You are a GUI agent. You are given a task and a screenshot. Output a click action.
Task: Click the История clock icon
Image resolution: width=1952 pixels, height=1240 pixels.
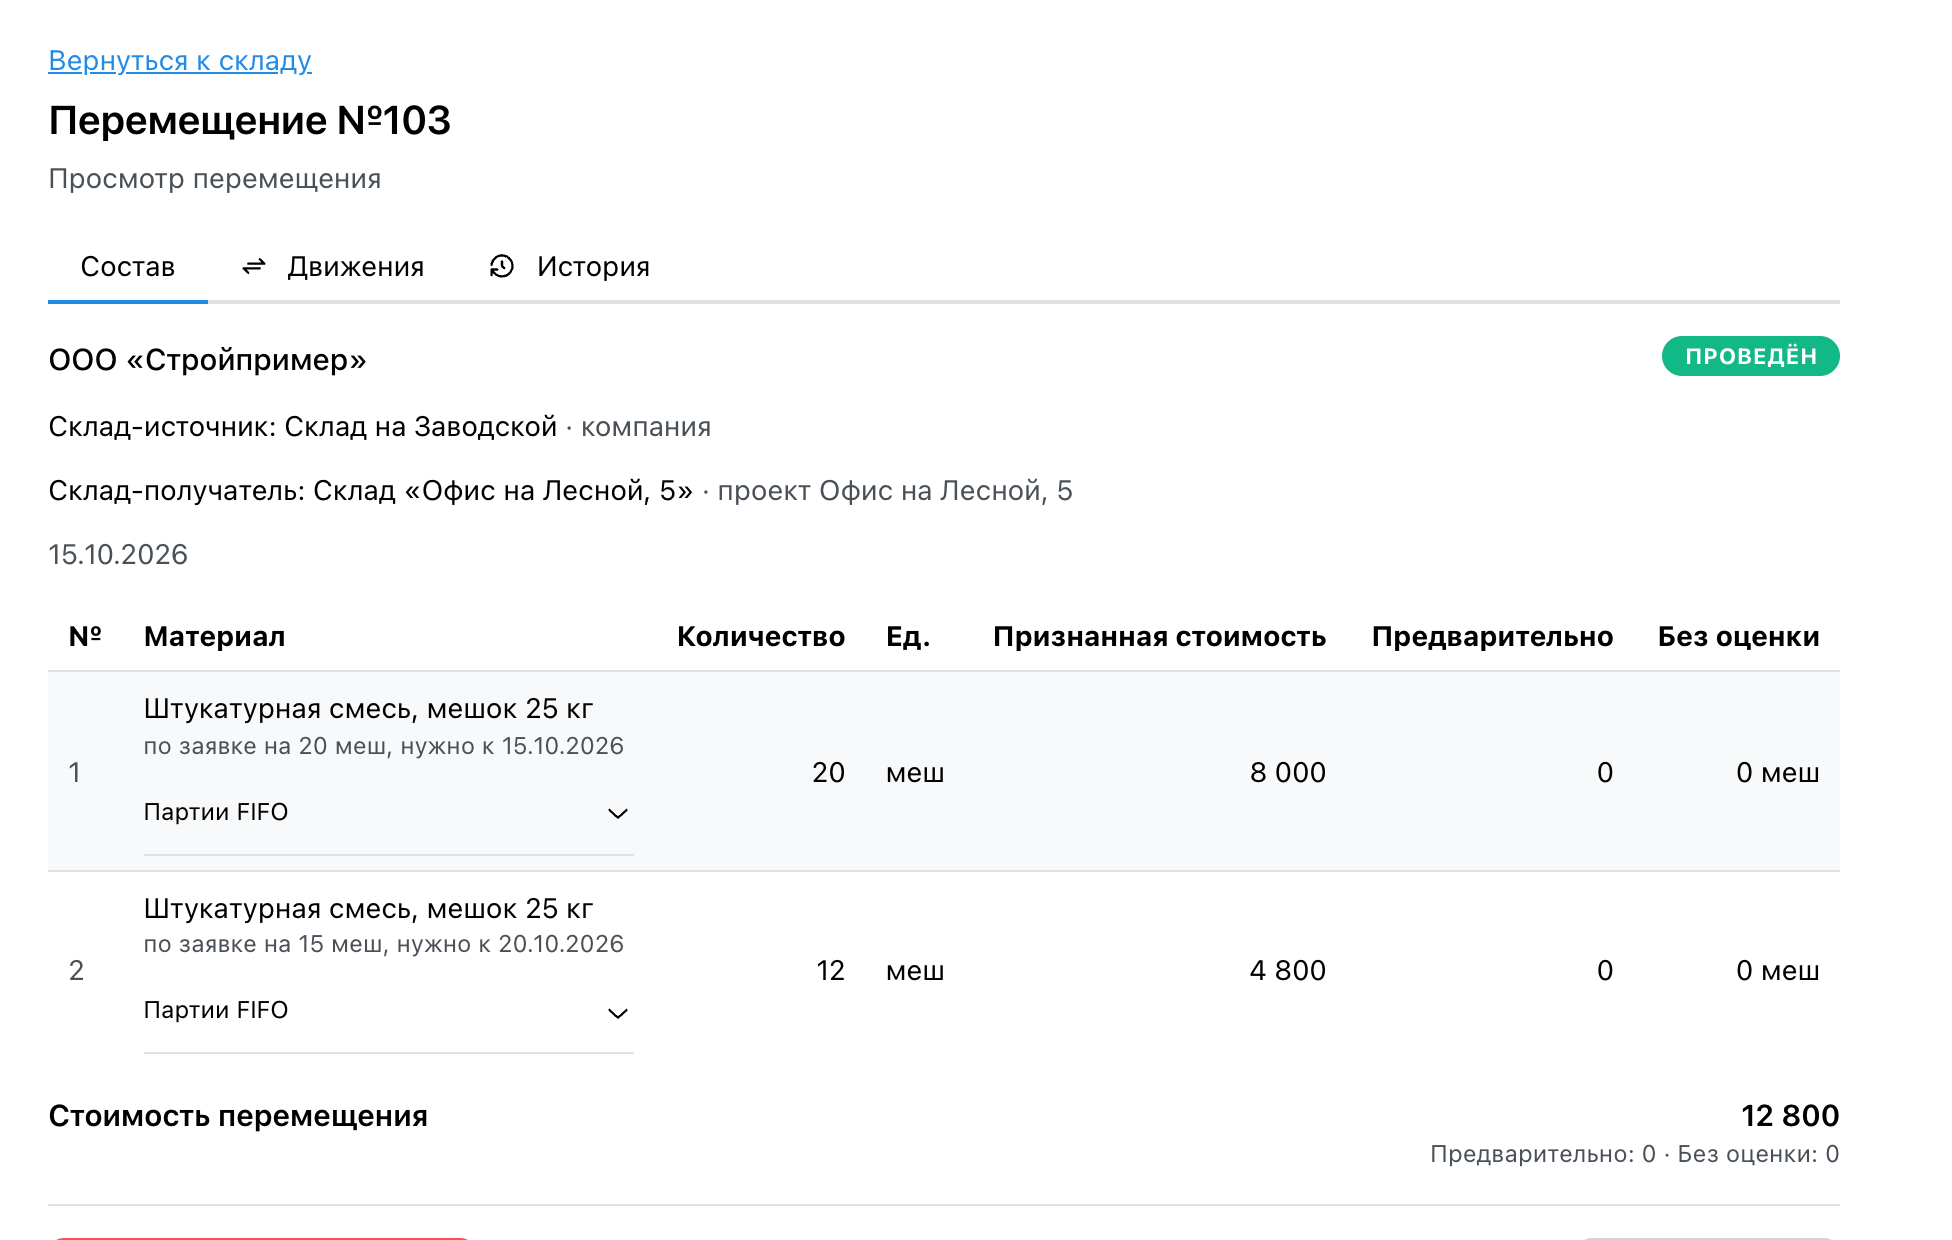click(501, 266)
